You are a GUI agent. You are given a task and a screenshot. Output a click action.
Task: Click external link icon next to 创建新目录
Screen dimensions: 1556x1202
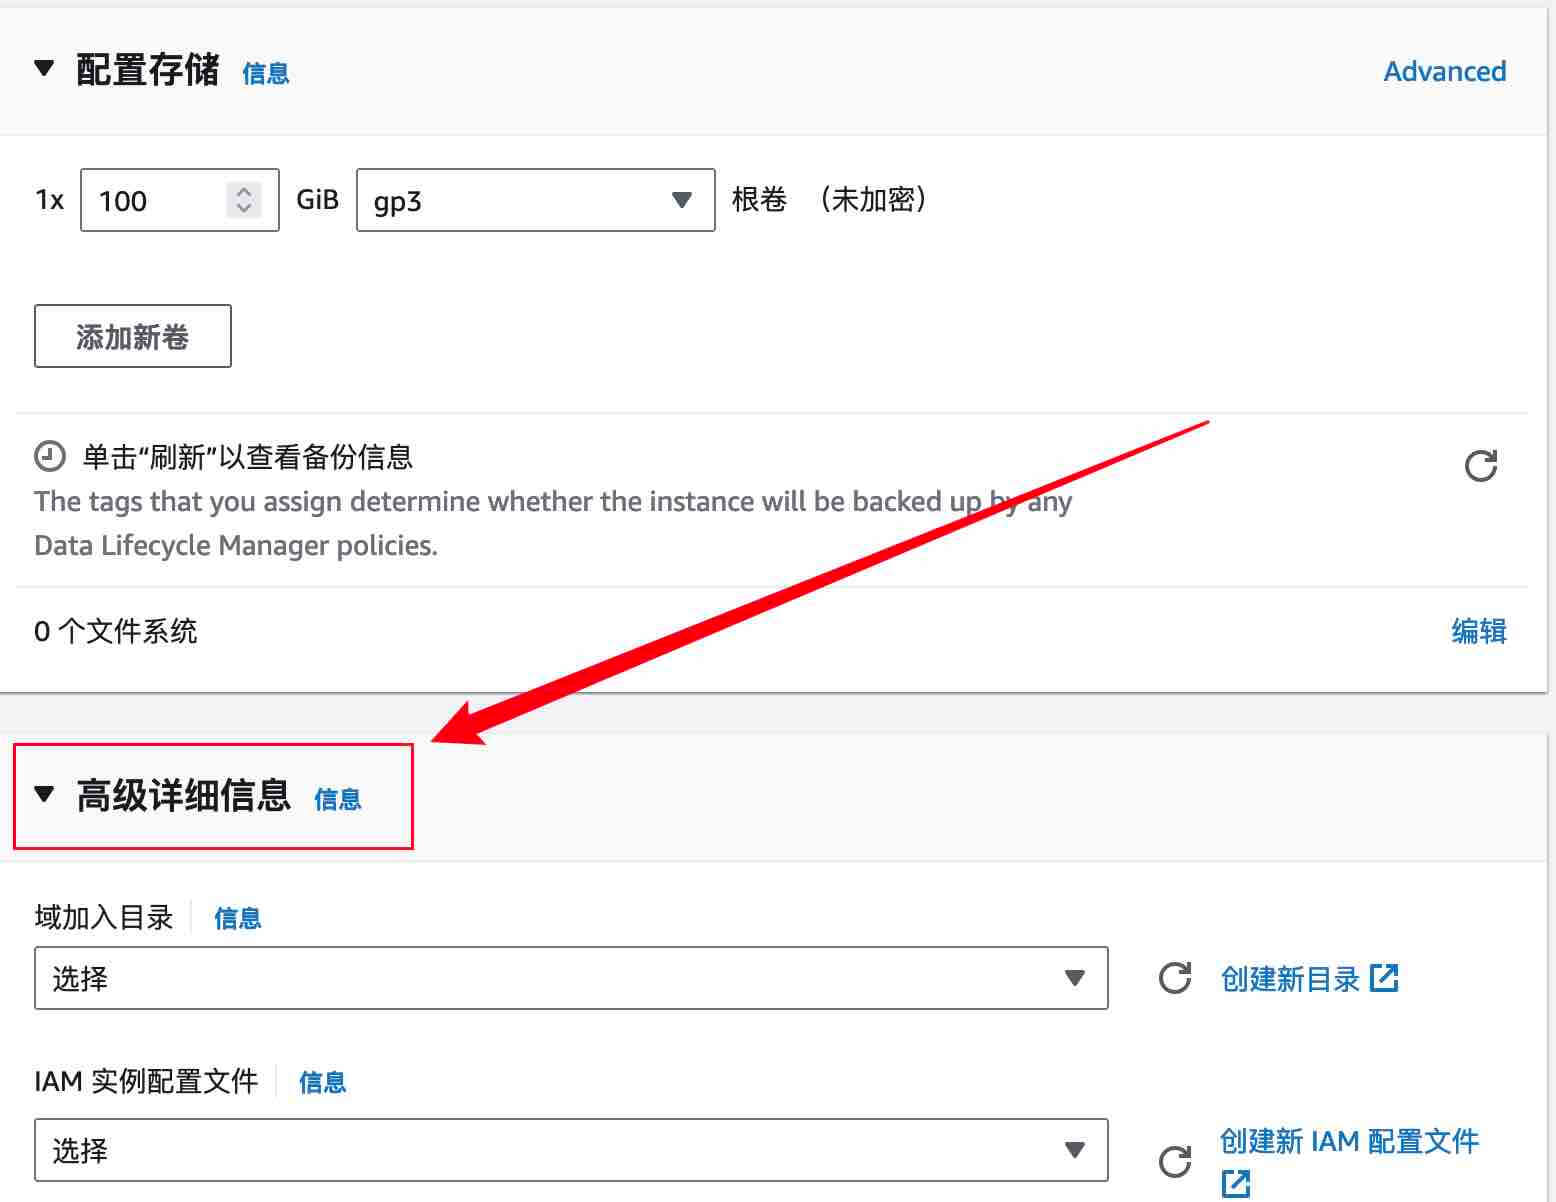1384,978
